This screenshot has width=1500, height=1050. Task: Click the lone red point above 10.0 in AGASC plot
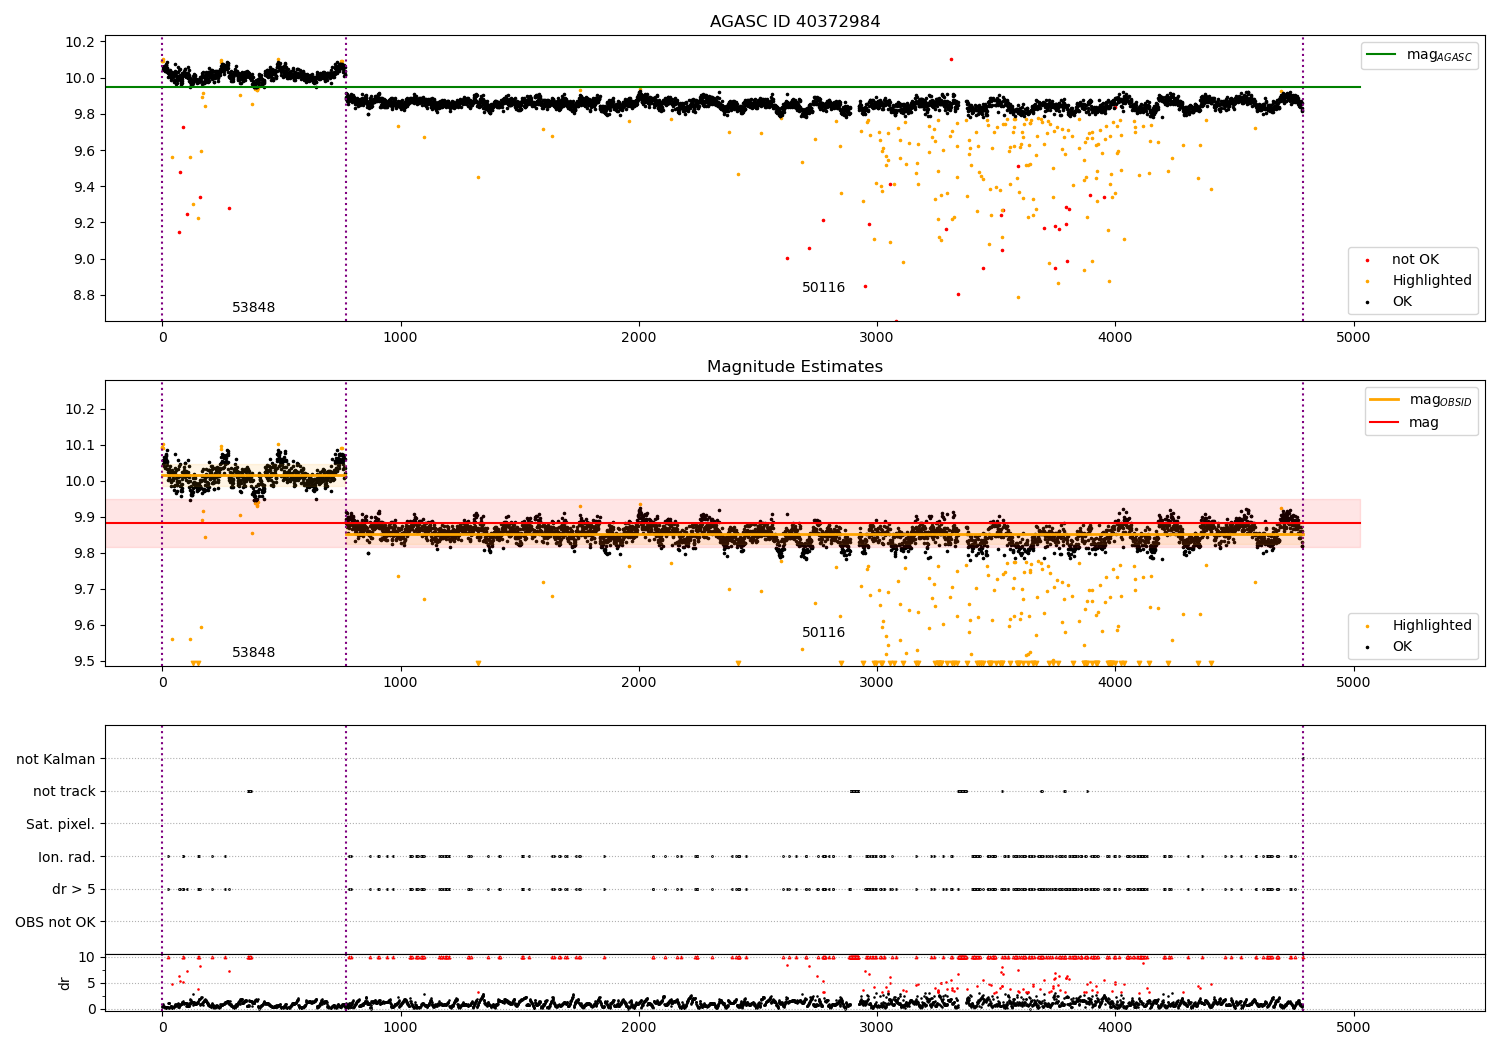point(951,59)
